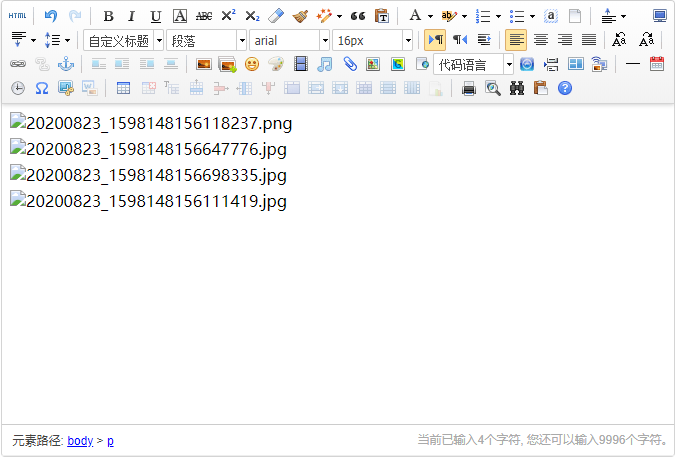Click the format eraser icon
The height and width of the screenshot is (459, 675).
277,16
